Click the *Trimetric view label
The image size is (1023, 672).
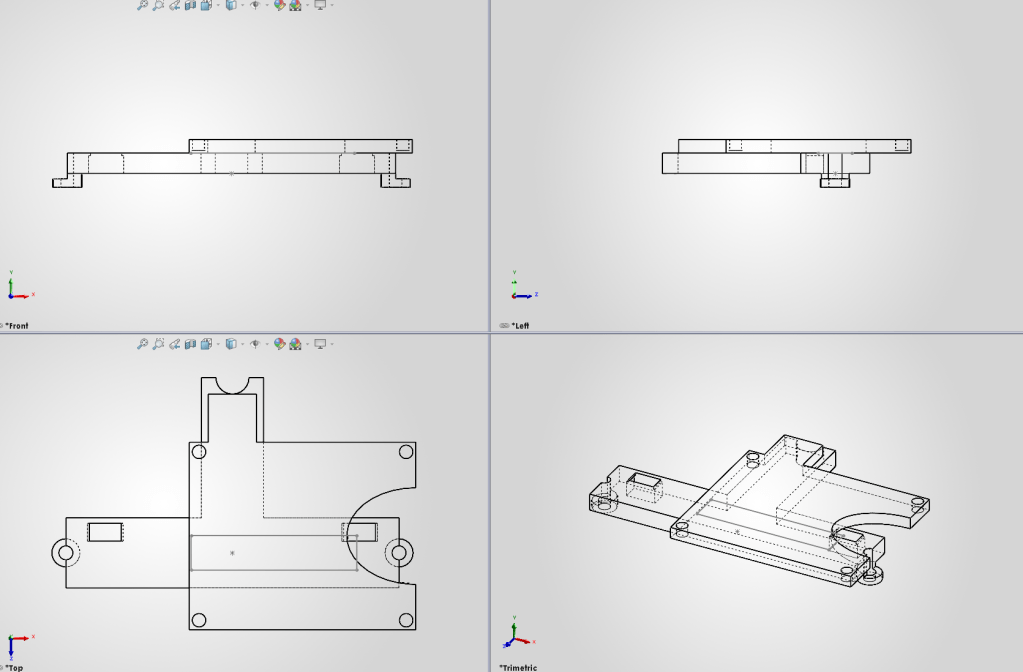[x=521, y=667]
